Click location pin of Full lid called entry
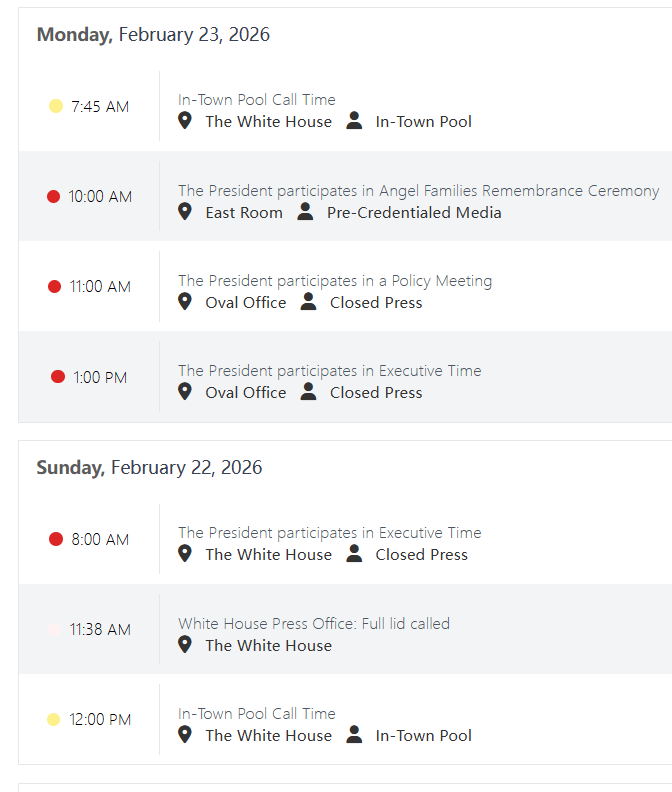The width and height of the screenshot is (672, 792). coord(184,645)
